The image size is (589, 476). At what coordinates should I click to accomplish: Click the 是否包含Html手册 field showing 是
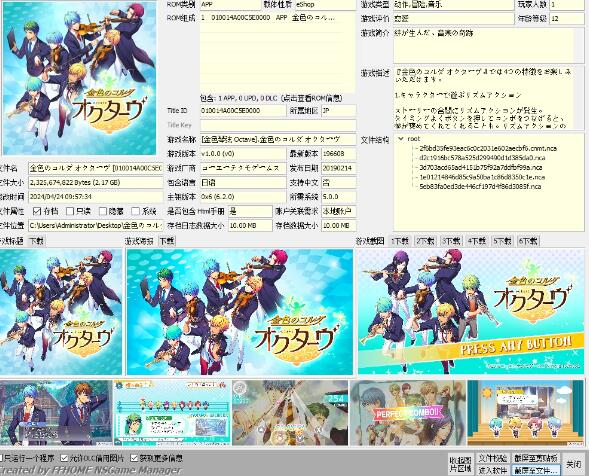(x=250, y=211)
